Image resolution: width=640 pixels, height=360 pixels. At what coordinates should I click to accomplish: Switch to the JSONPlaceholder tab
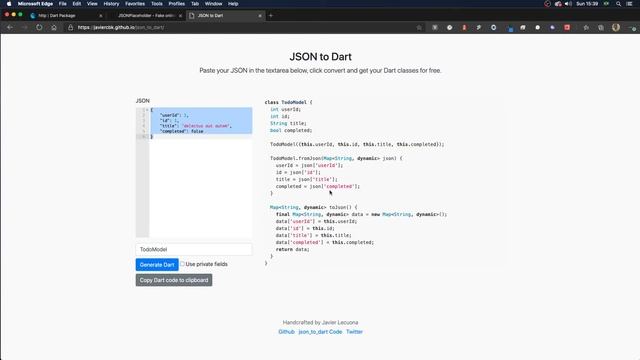click(146, 16)
